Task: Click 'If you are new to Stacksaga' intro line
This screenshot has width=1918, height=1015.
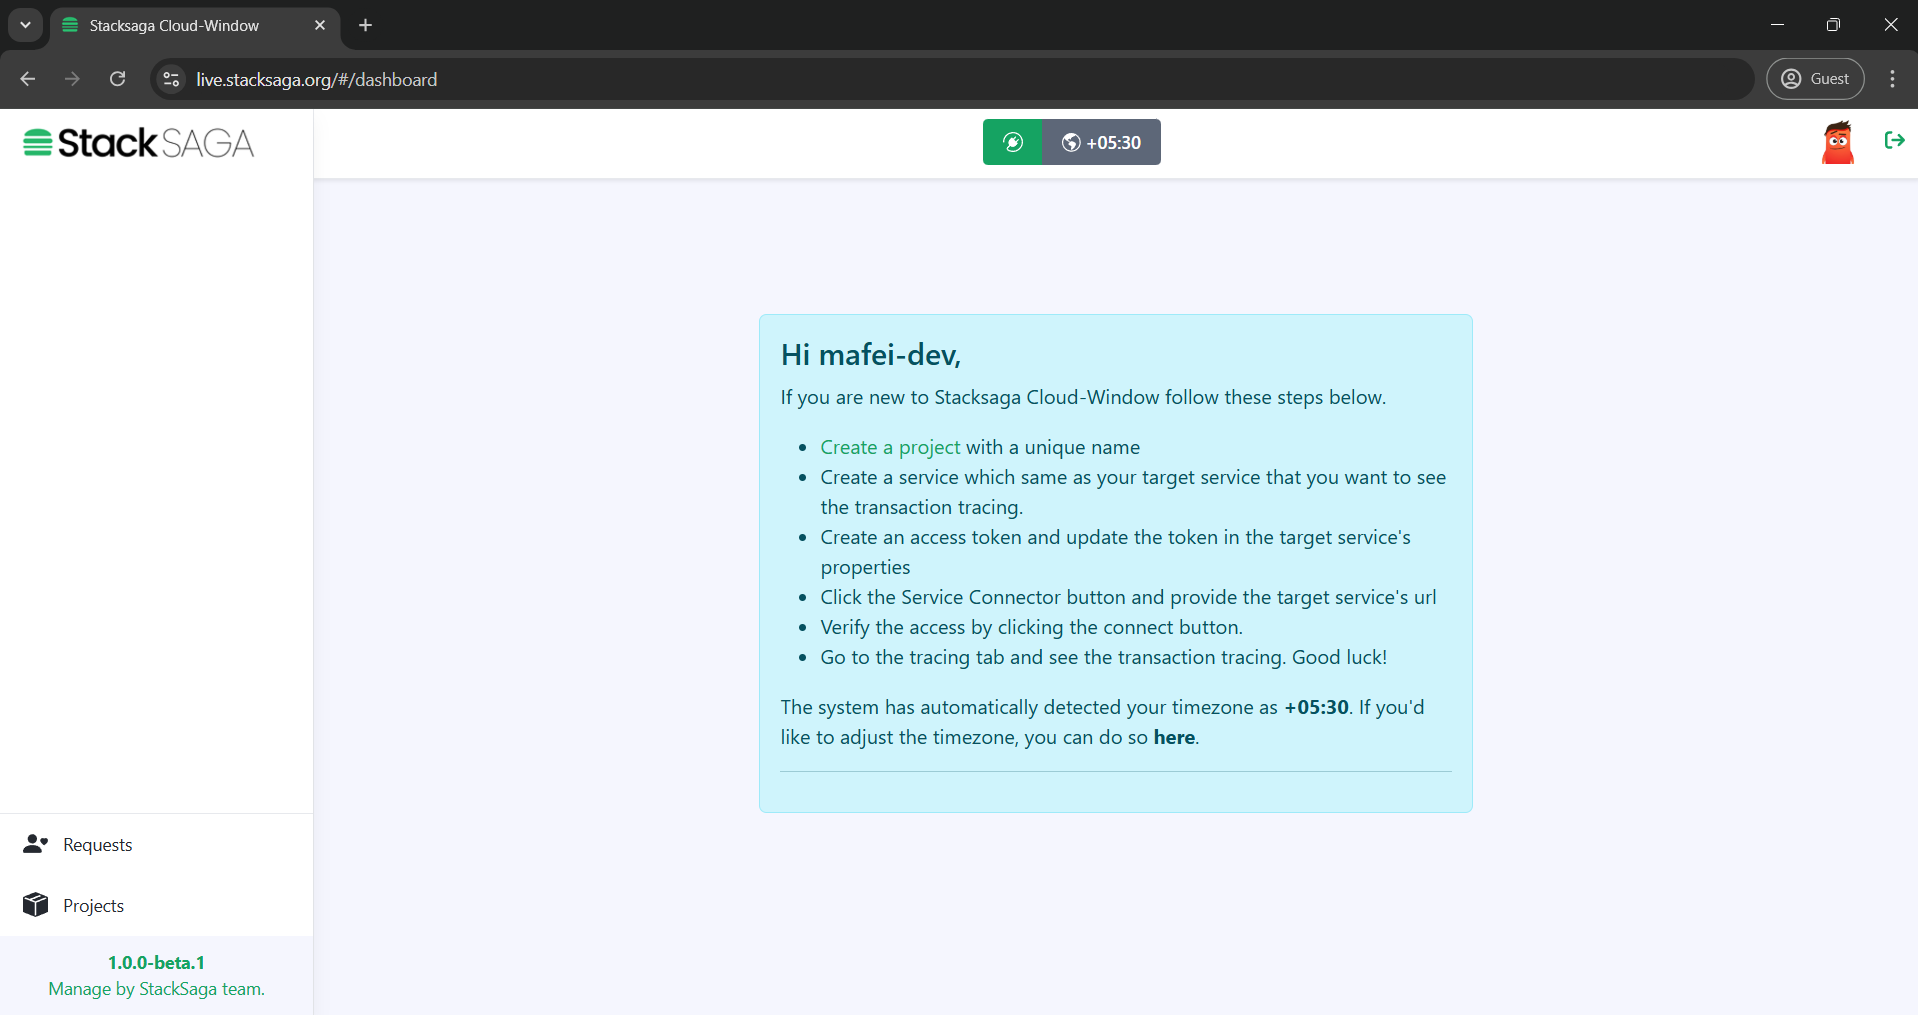Action: point(1083,397)
